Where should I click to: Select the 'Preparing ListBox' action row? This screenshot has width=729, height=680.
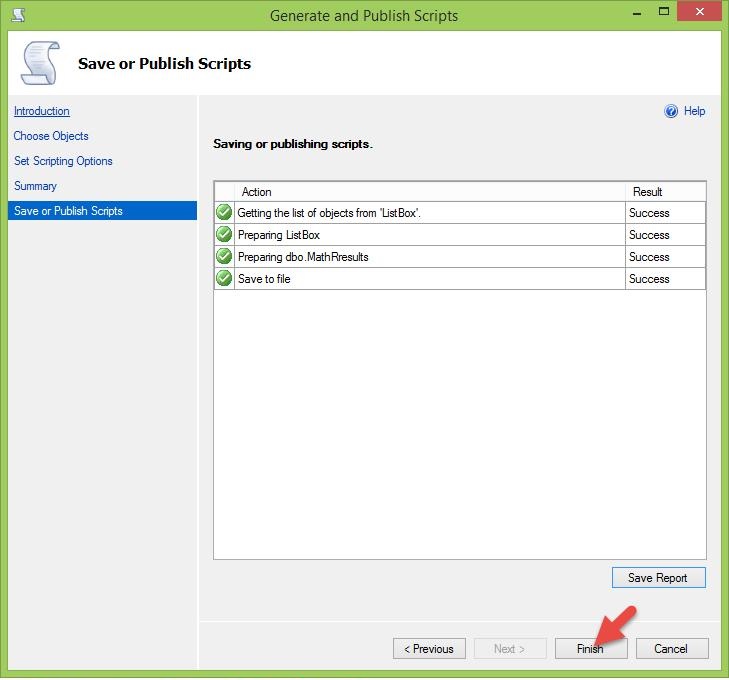(x=460, y=234)
